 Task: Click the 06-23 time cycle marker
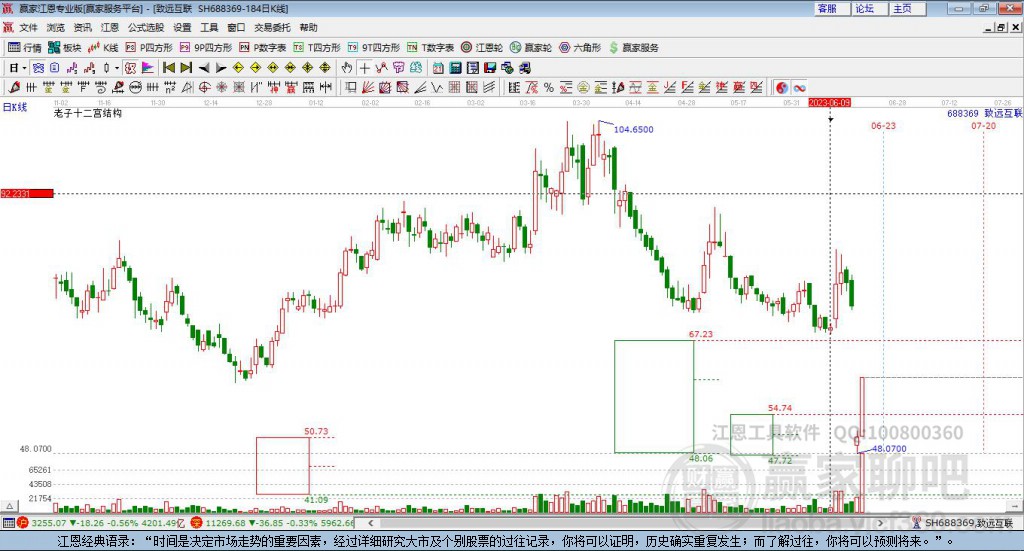click(x=883, y=125)
